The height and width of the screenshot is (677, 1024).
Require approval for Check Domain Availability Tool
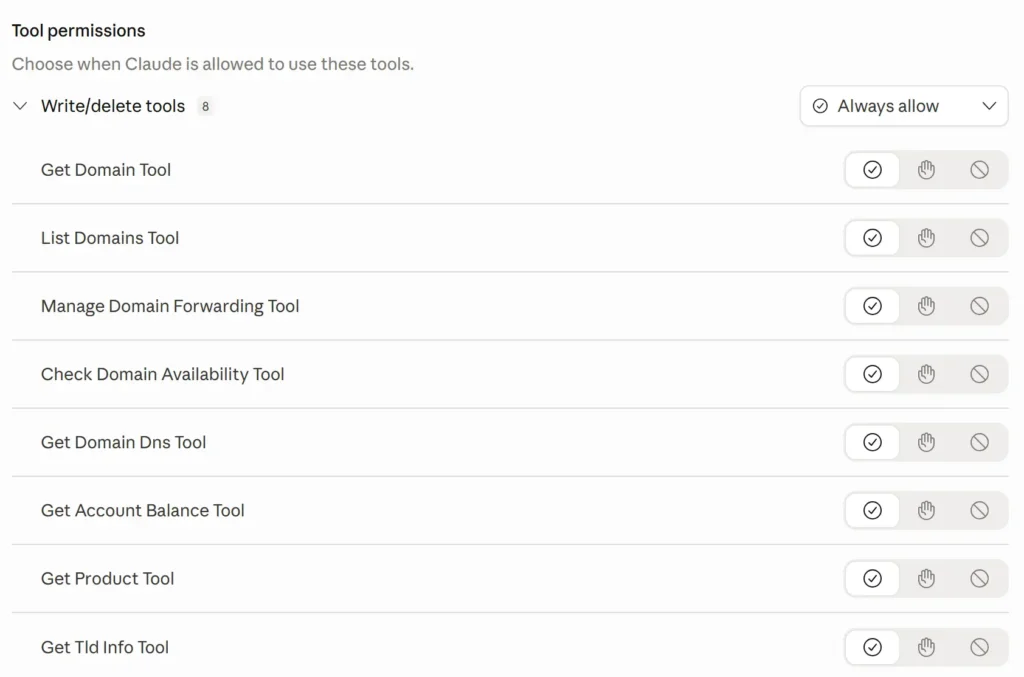click(x=926, y=374)
